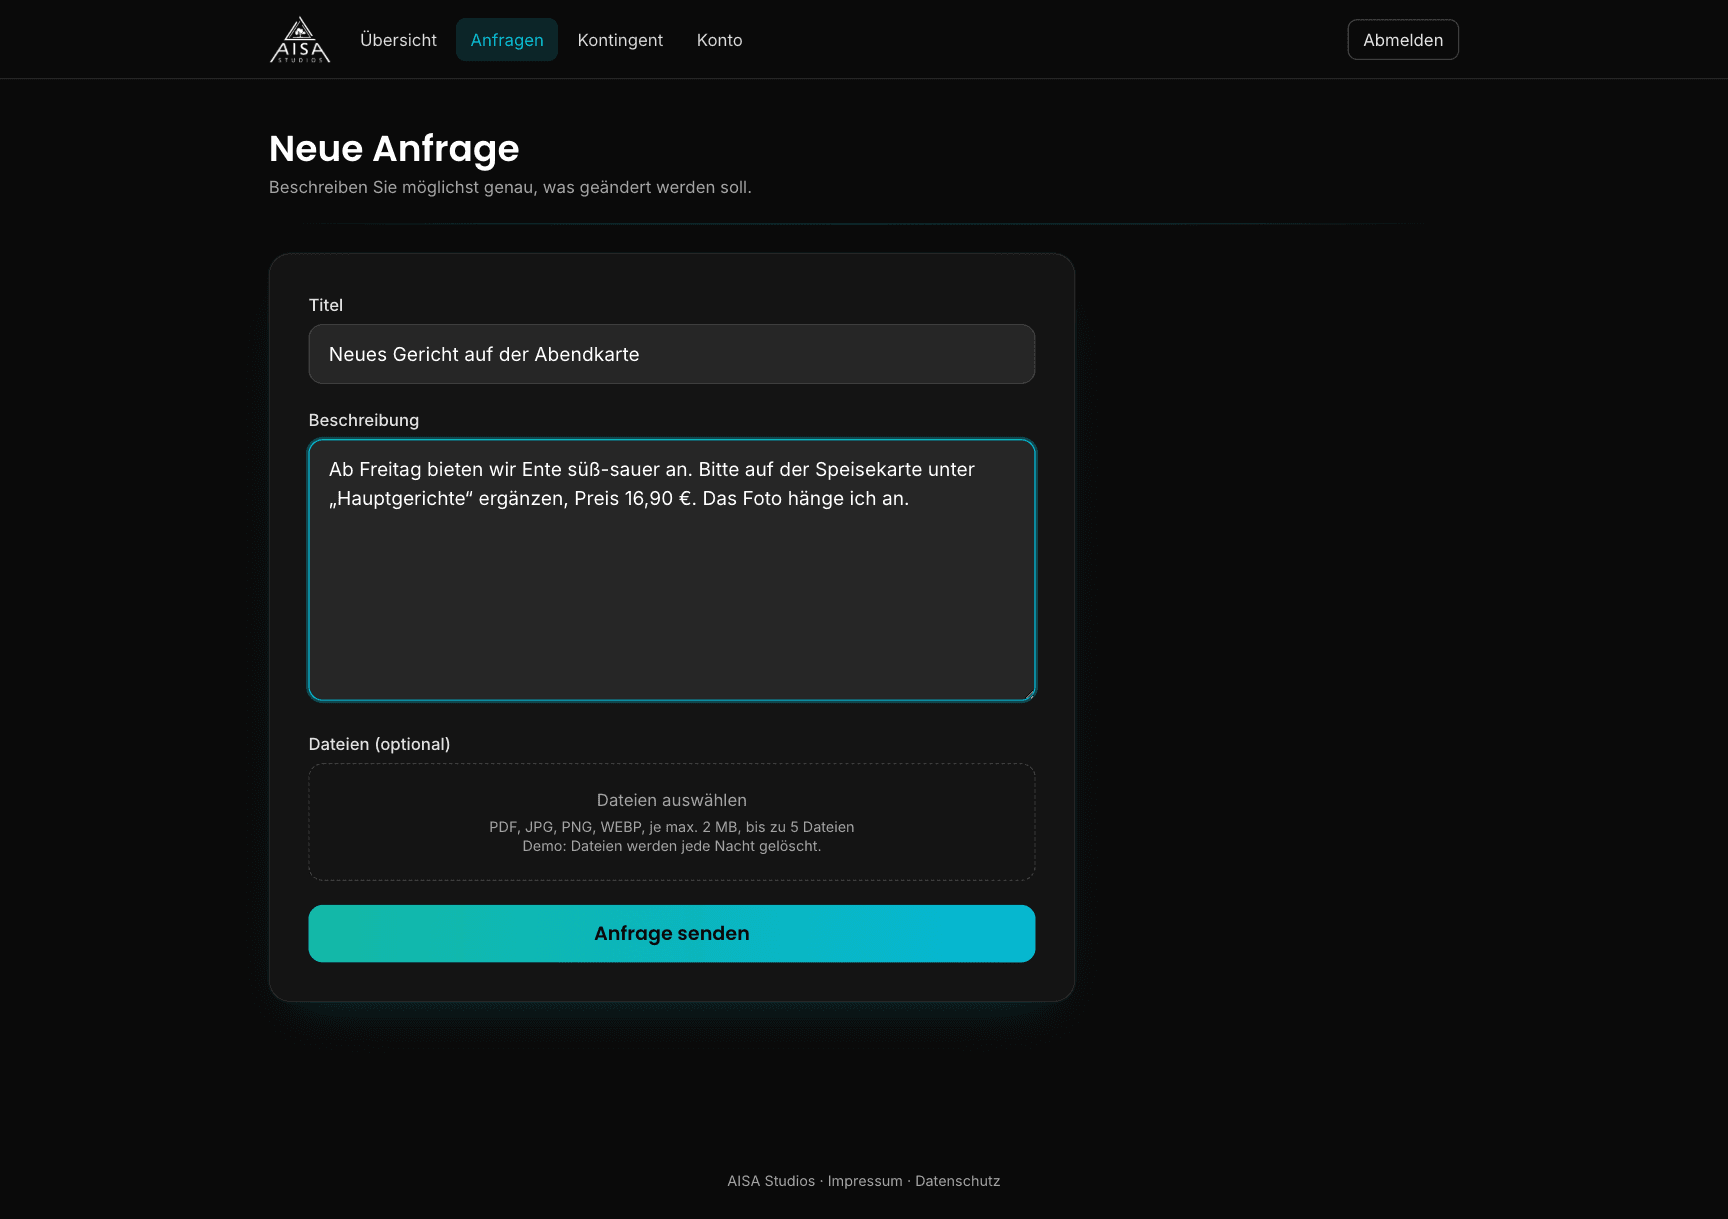Open the Datenschutz footer link
1728x1219 pixels.
coord(957,1181)
